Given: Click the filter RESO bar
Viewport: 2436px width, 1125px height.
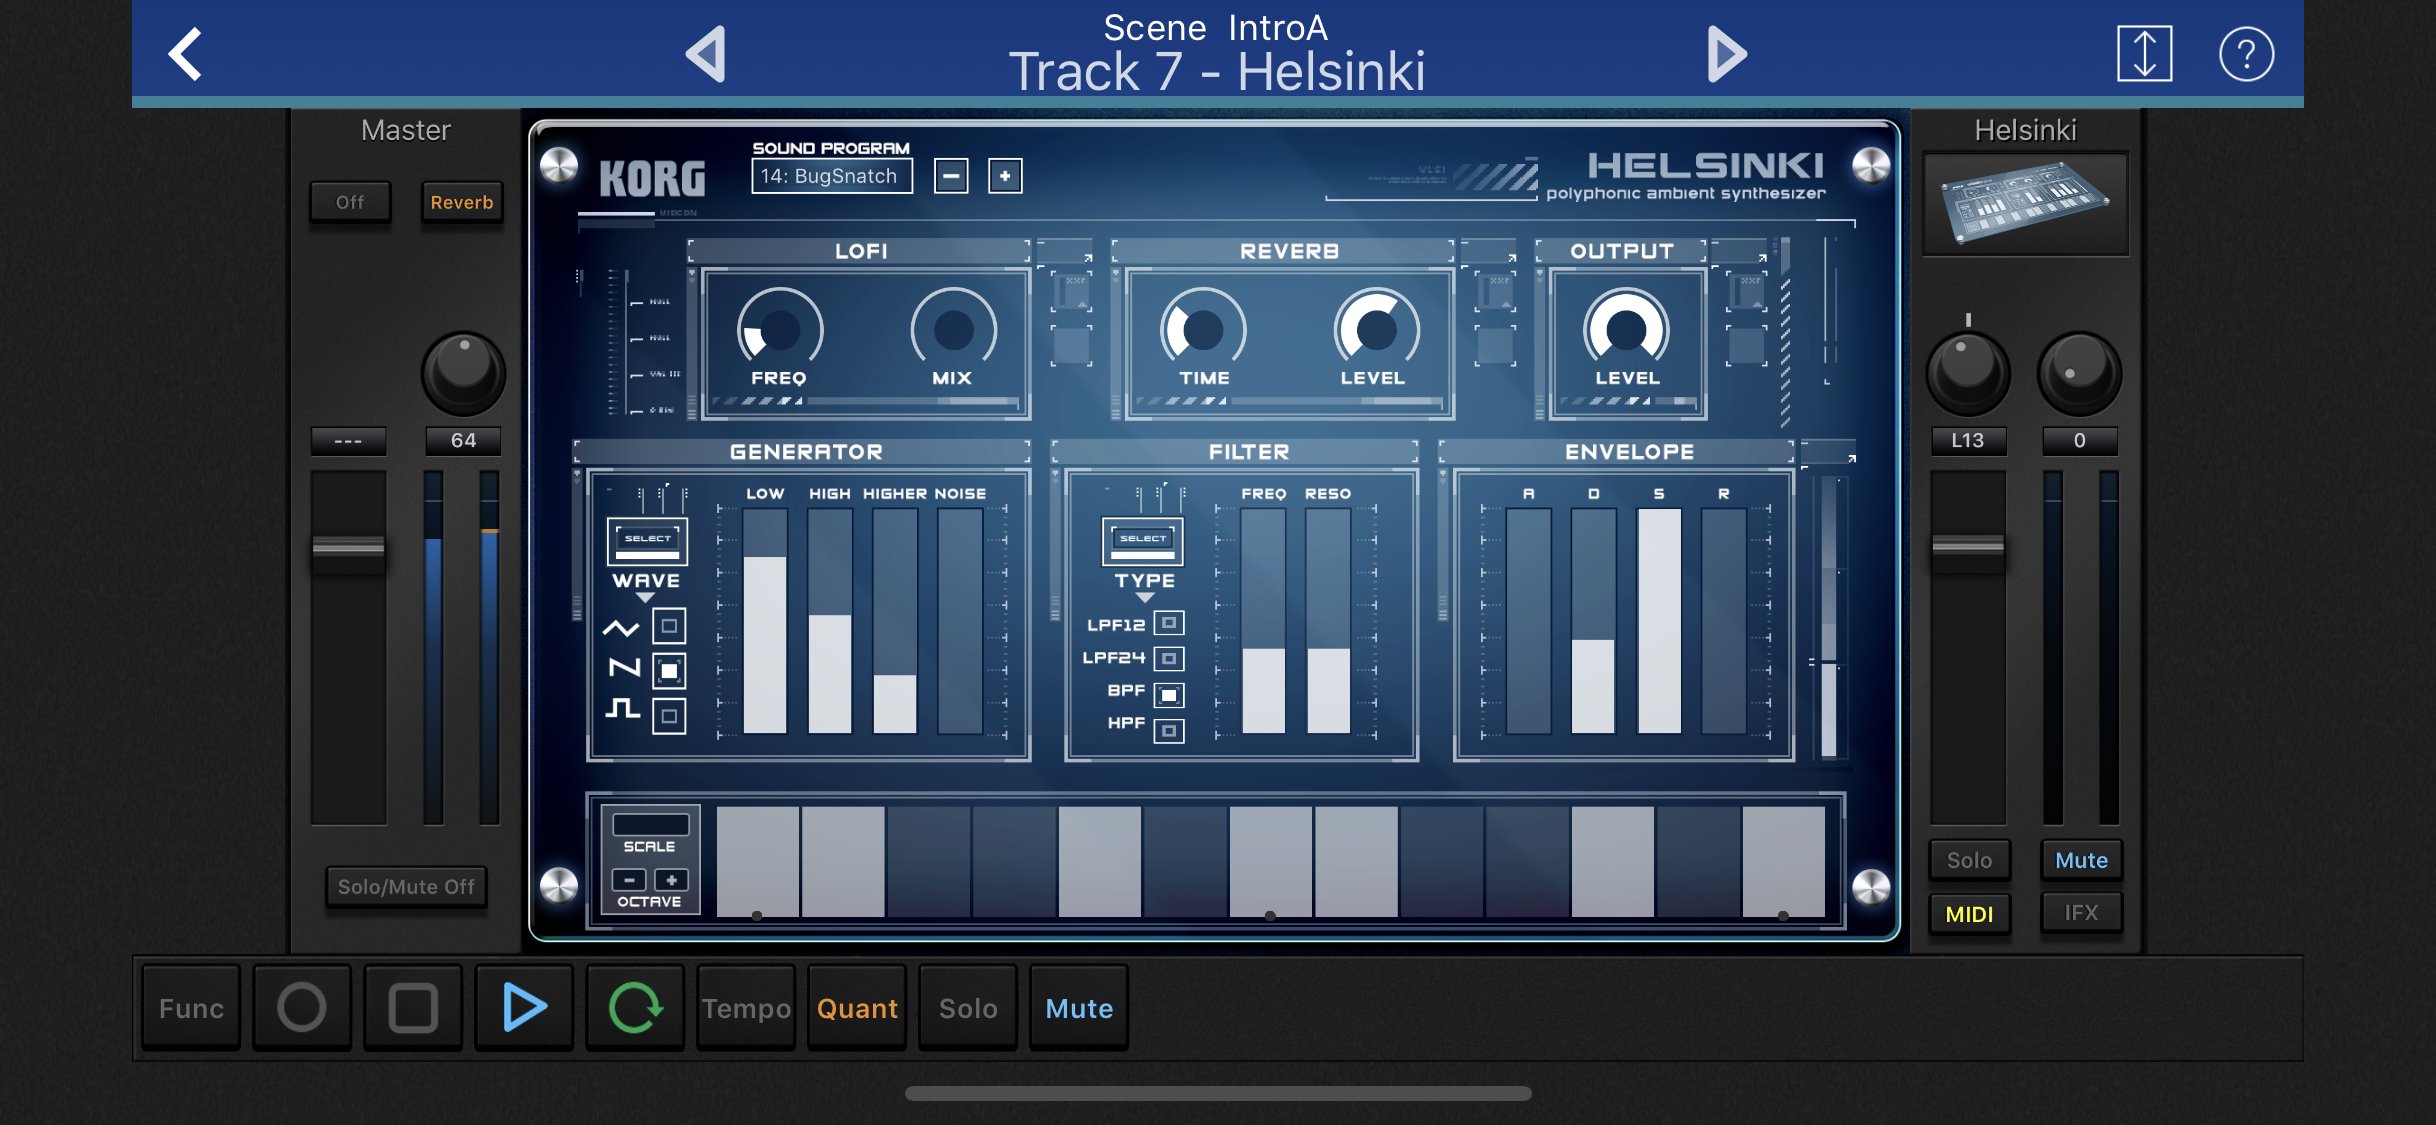Looking at the screenshot, I should [1328, 621].
